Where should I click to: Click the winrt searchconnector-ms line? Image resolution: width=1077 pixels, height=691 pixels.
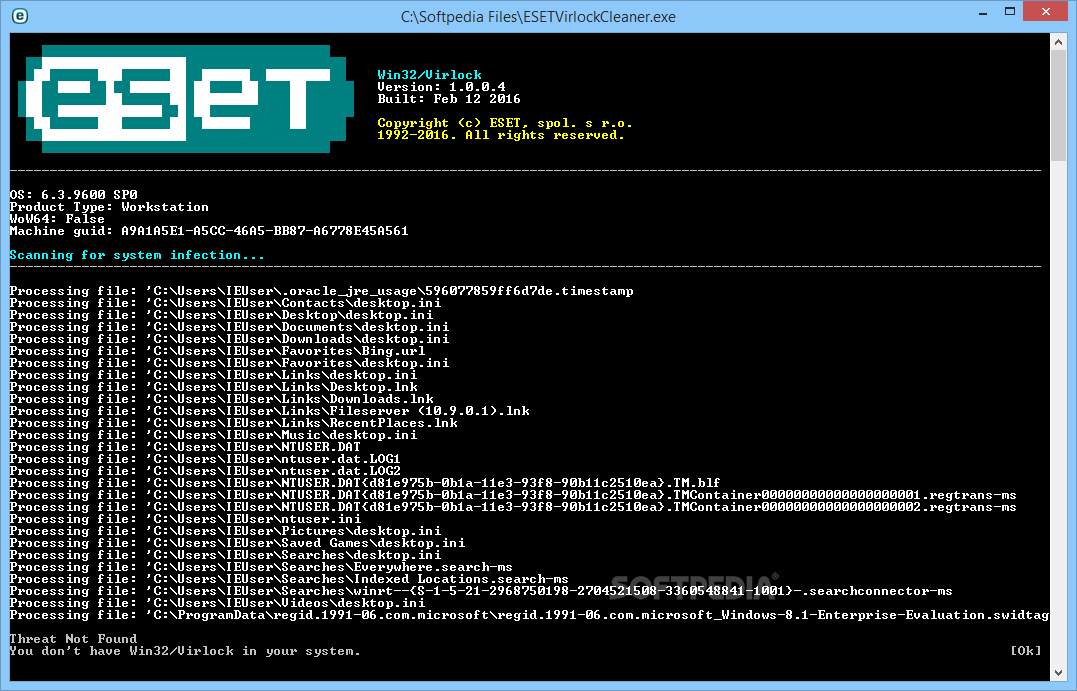pyautogui.click(x=481, y=591)
